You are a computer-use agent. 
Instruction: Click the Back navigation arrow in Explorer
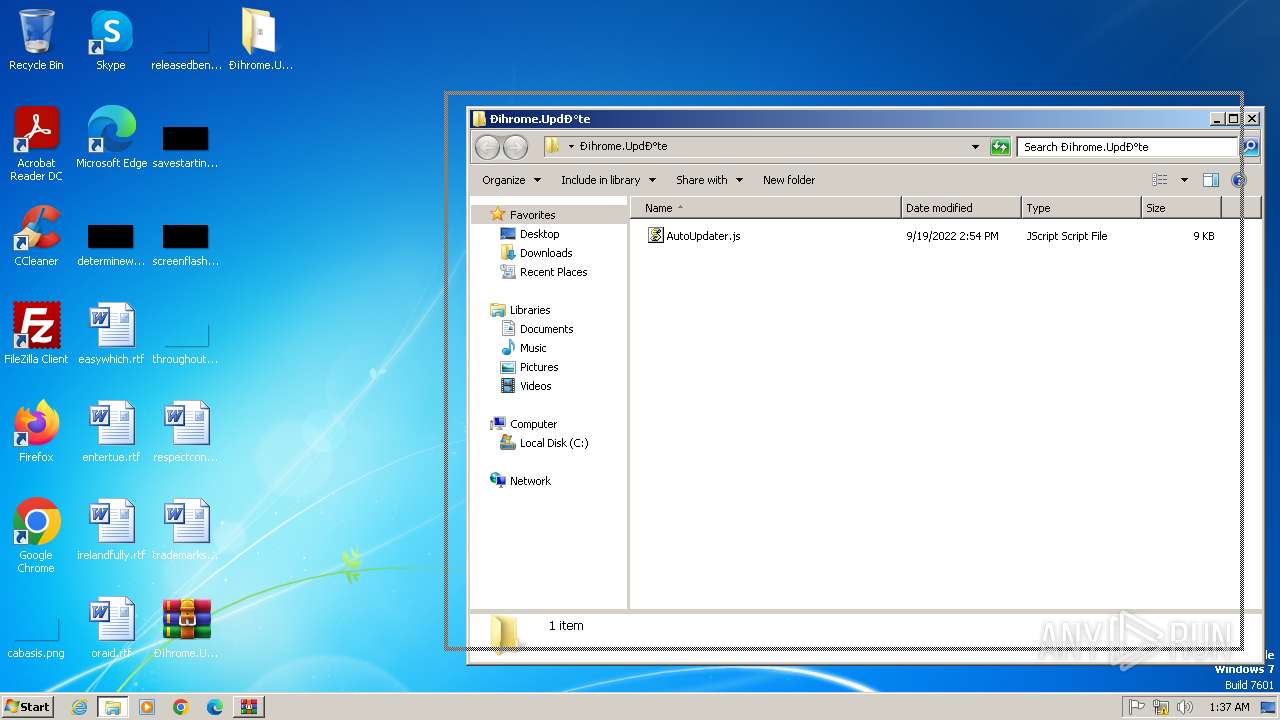click(x=487, y=147)
